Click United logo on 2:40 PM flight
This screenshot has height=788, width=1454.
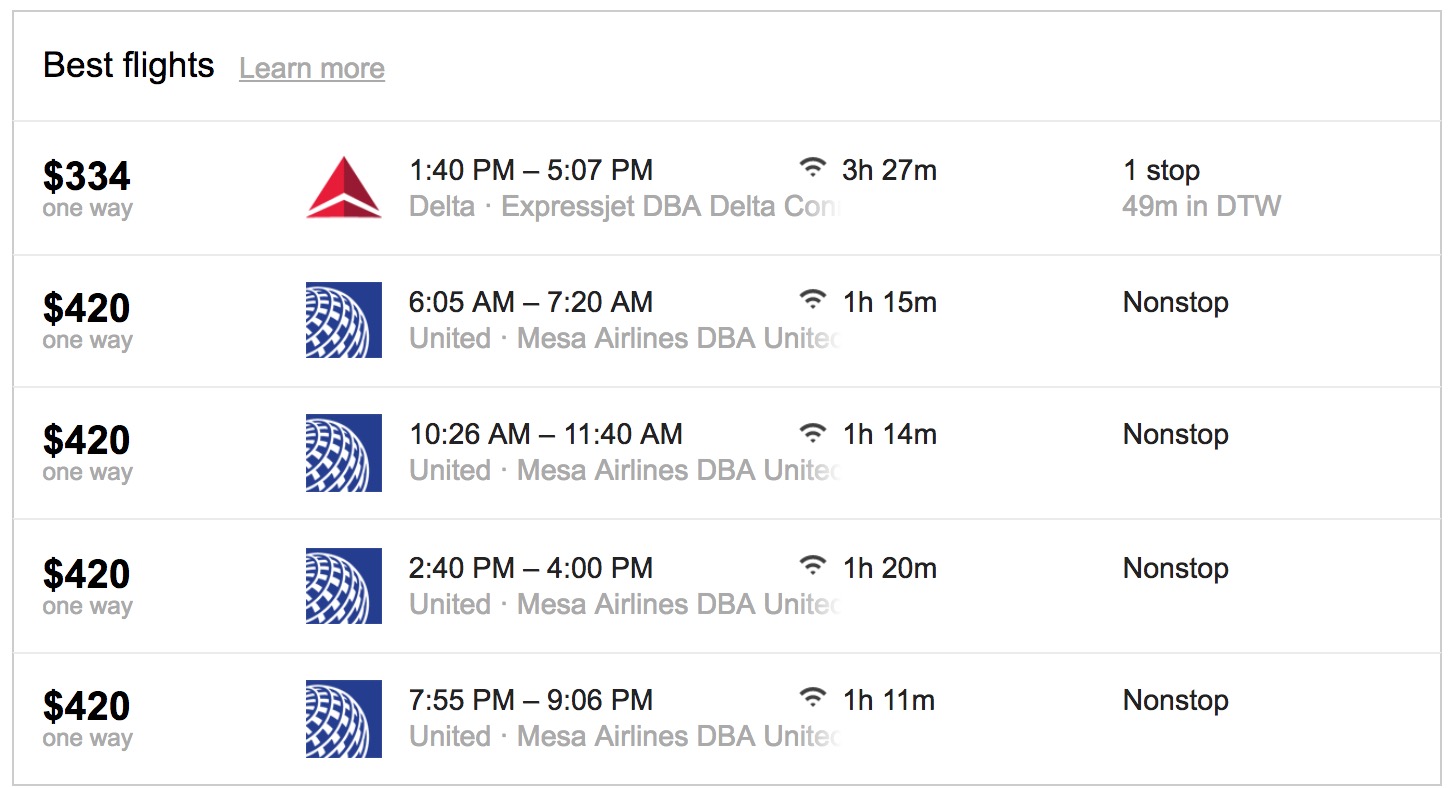tap(343, 586)
